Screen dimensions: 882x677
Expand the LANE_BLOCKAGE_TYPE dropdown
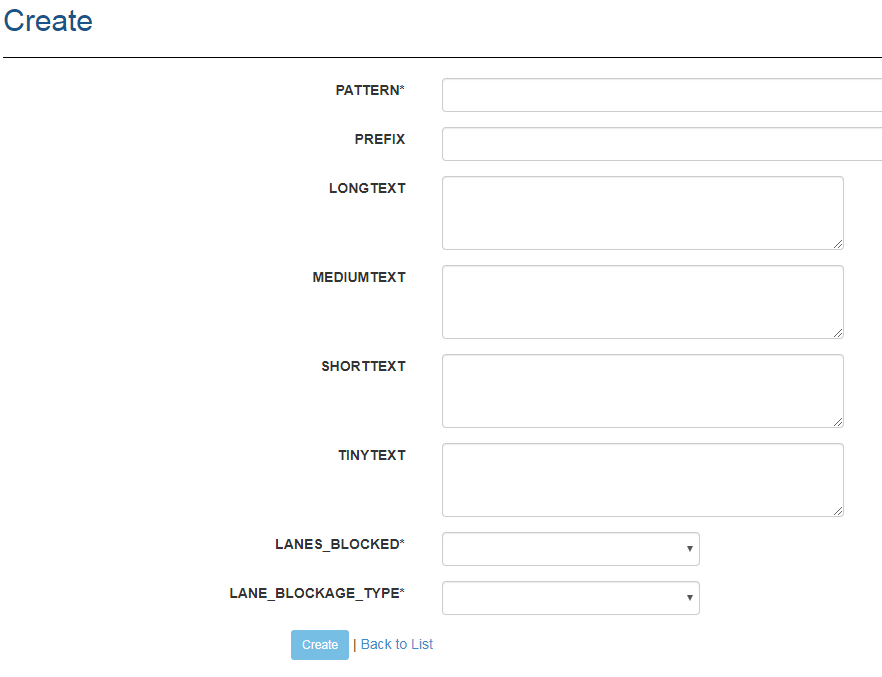tap(570, 598)
